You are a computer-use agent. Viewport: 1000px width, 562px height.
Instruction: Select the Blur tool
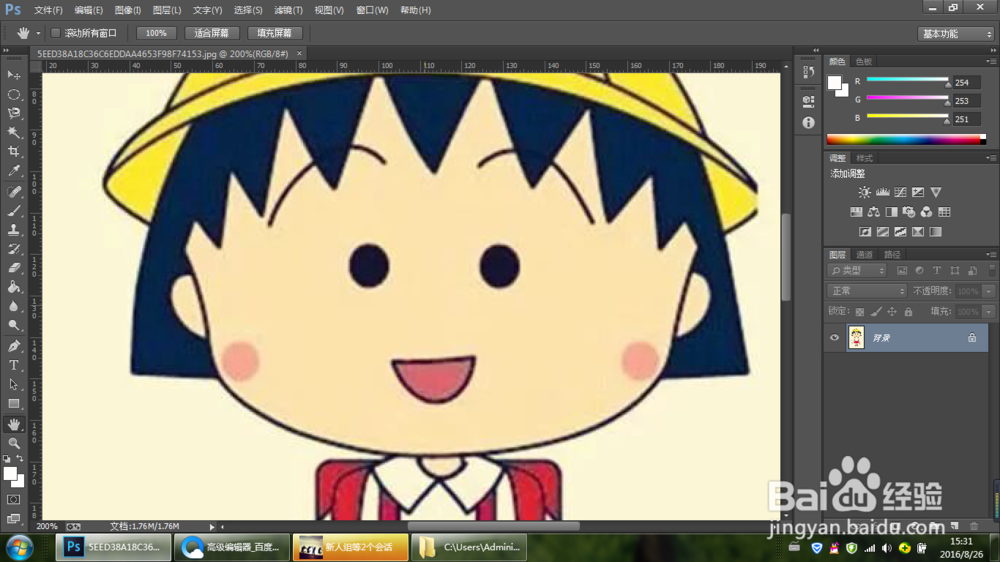click(x=13, y=306)
